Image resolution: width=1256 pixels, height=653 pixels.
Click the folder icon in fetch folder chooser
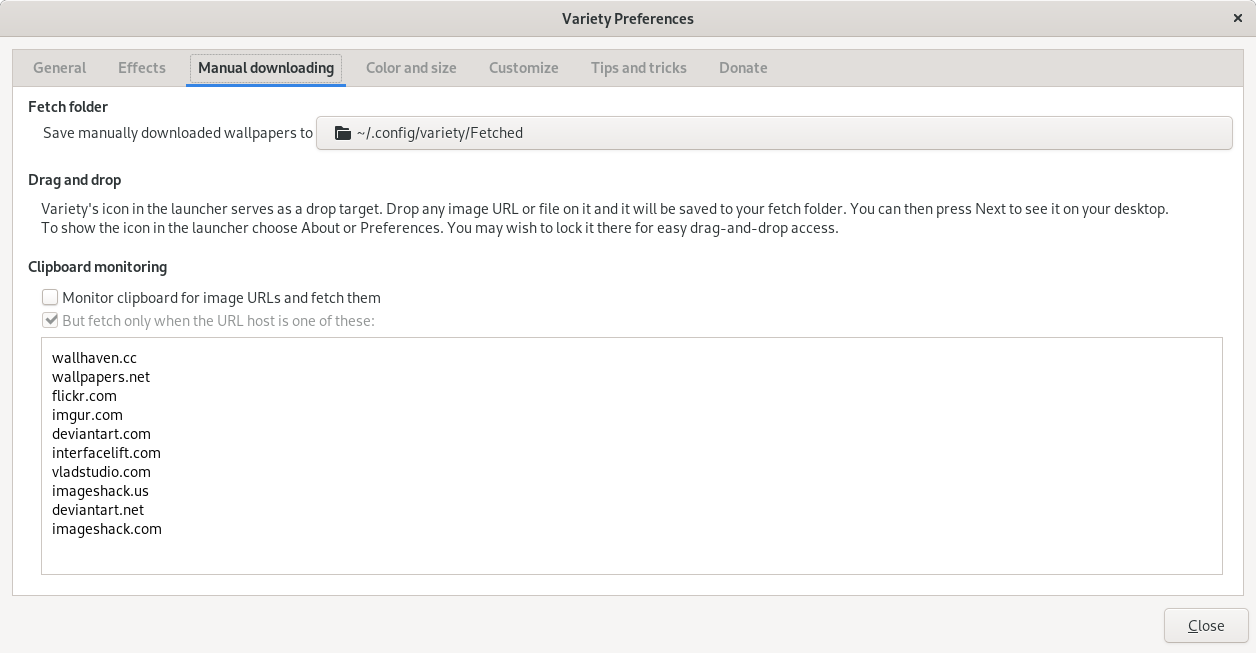click(343, 133)
